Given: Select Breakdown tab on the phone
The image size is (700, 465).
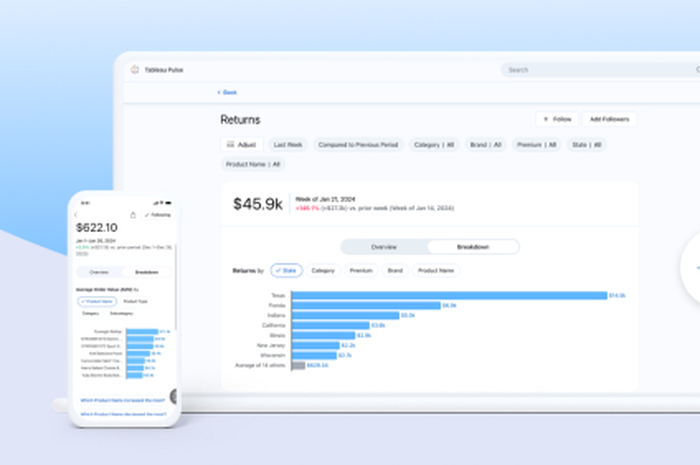Looking at the screenshot, I should pyautogui.click(x=147, y=272).
